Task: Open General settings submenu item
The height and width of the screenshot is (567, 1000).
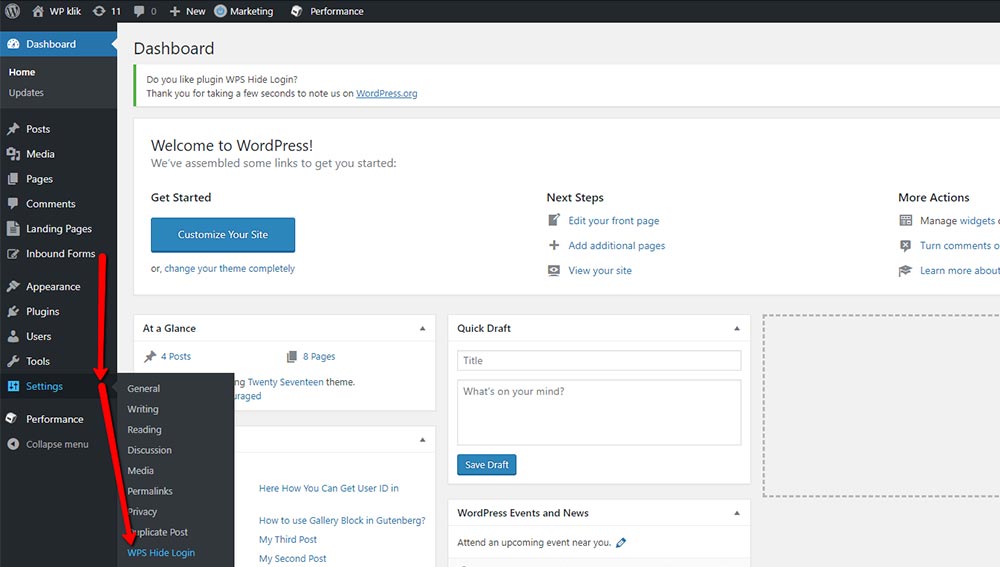Action: [x=143, y=388]
